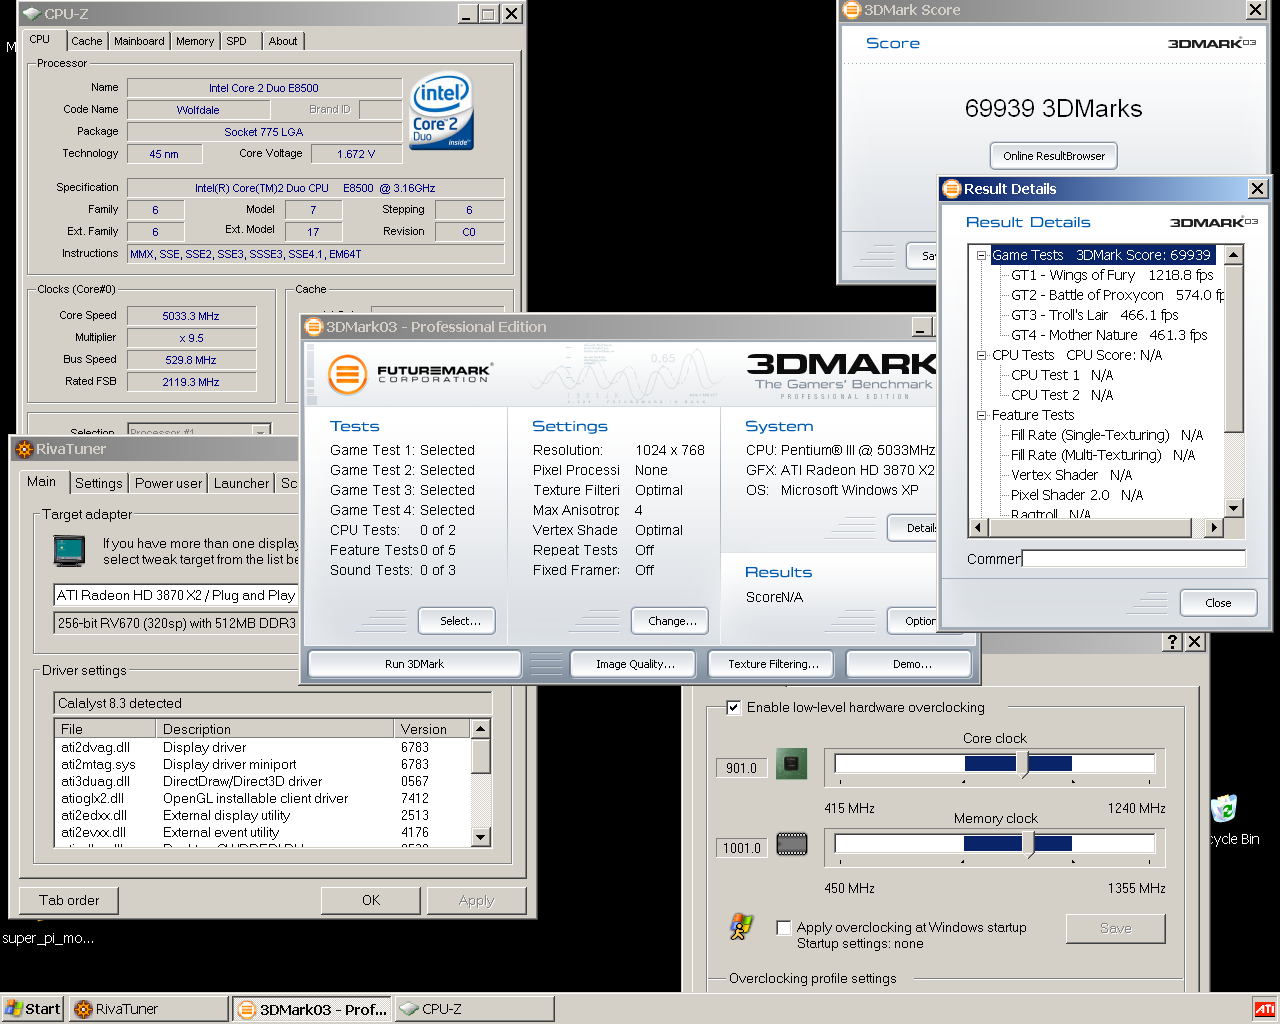This screenshot has width=1280, height=1024.
Task: Collapse the CPU Tests tree node
Action: coord(982,355)
